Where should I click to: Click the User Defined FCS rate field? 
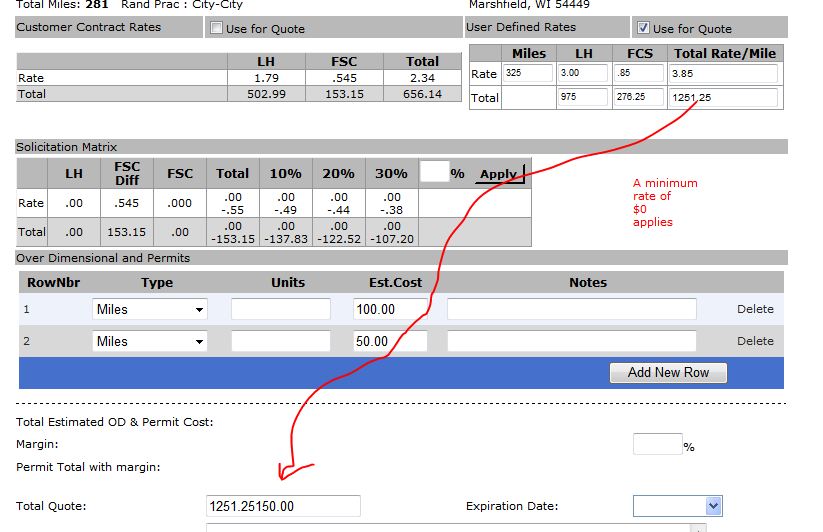tap(638, 73)
